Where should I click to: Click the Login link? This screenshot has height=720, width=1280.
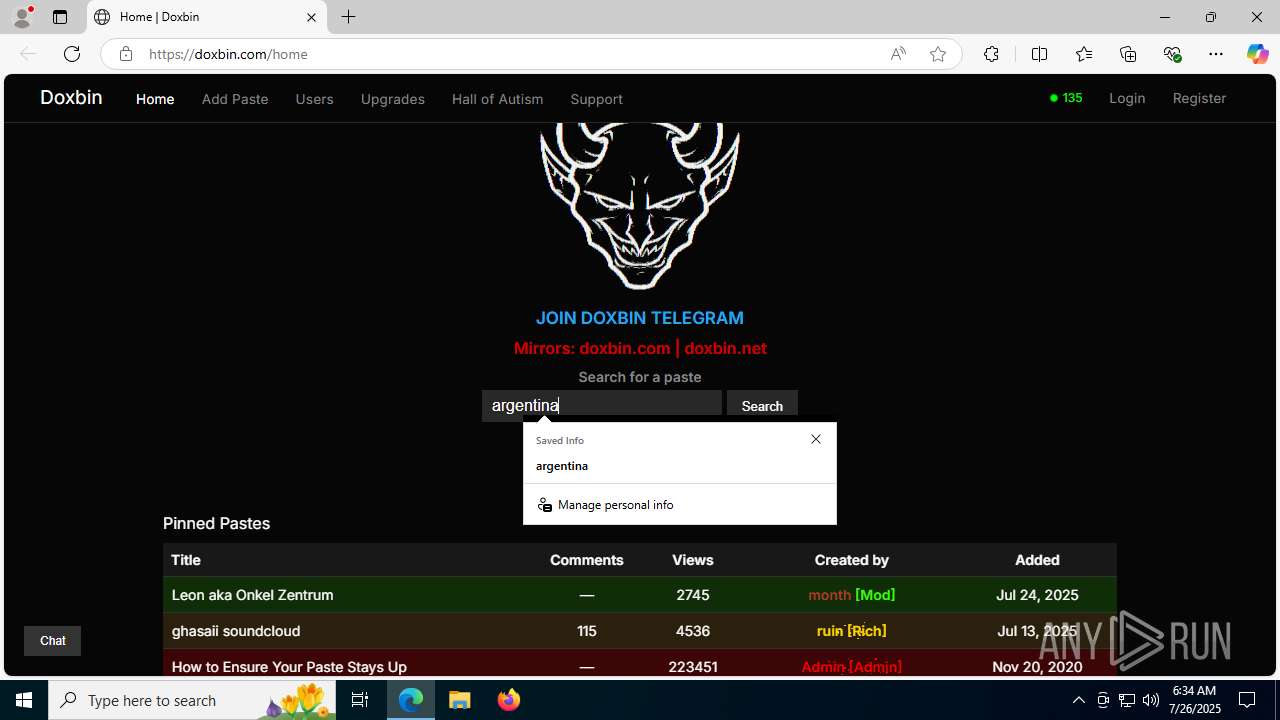(1127, 98)
